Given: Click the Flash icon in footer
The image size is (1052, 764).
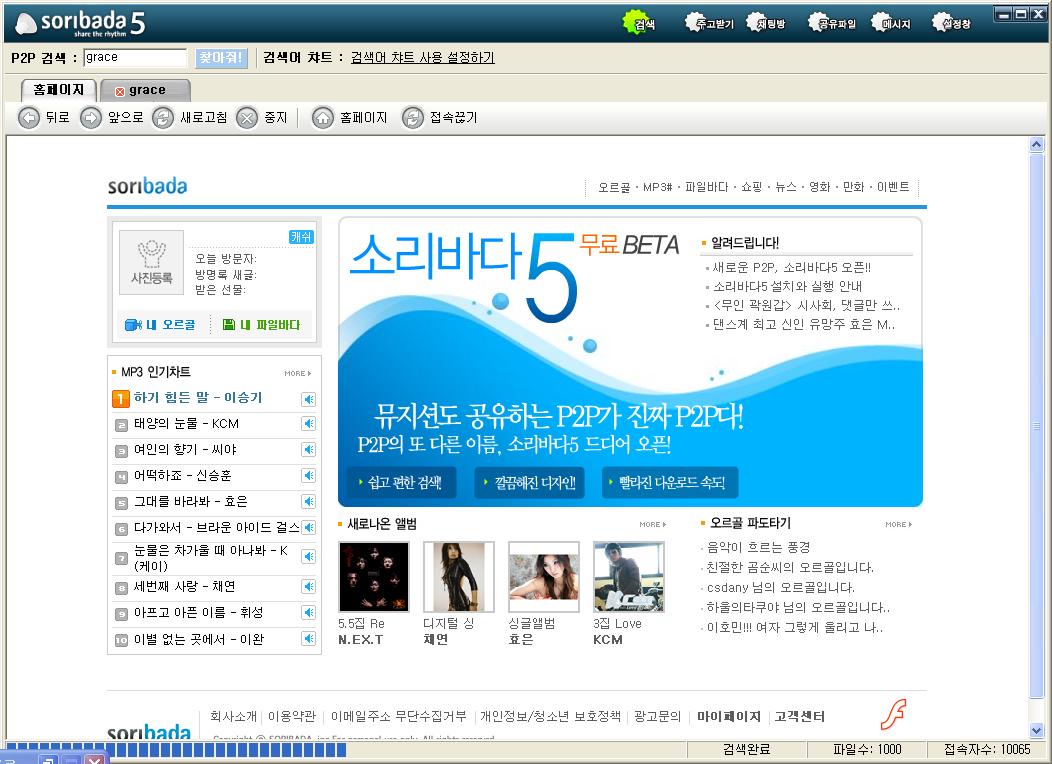Looking at the screenshot, I should click(894, 715).
